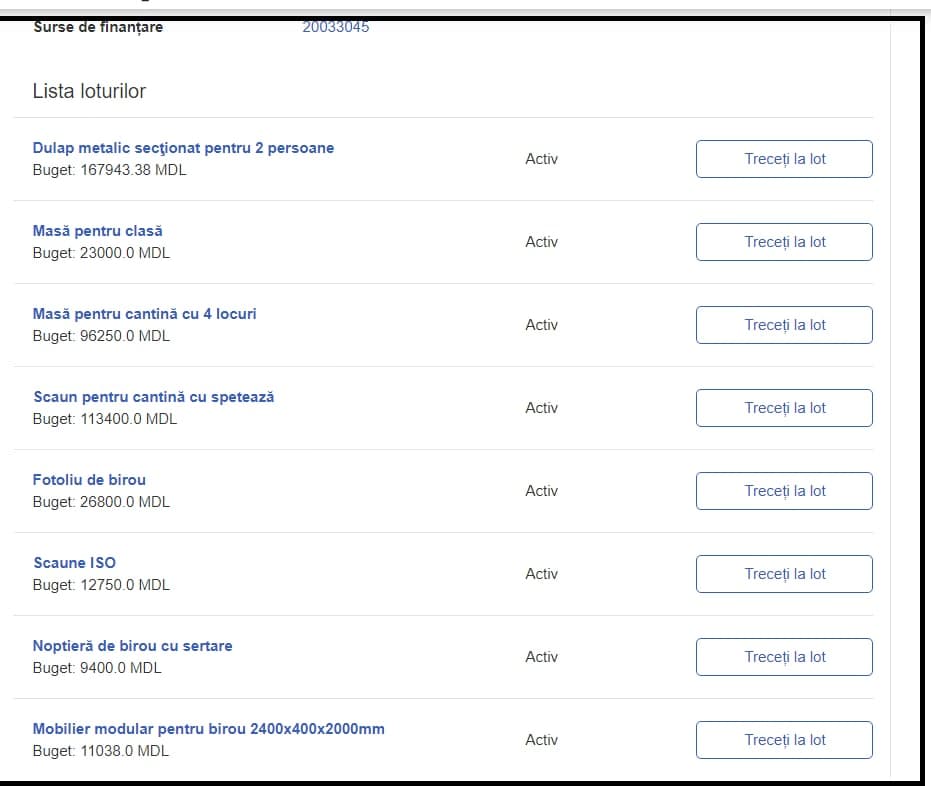Open Noptieră de birou cu sertare link
The image size is (931, 786).
(132, 646)
